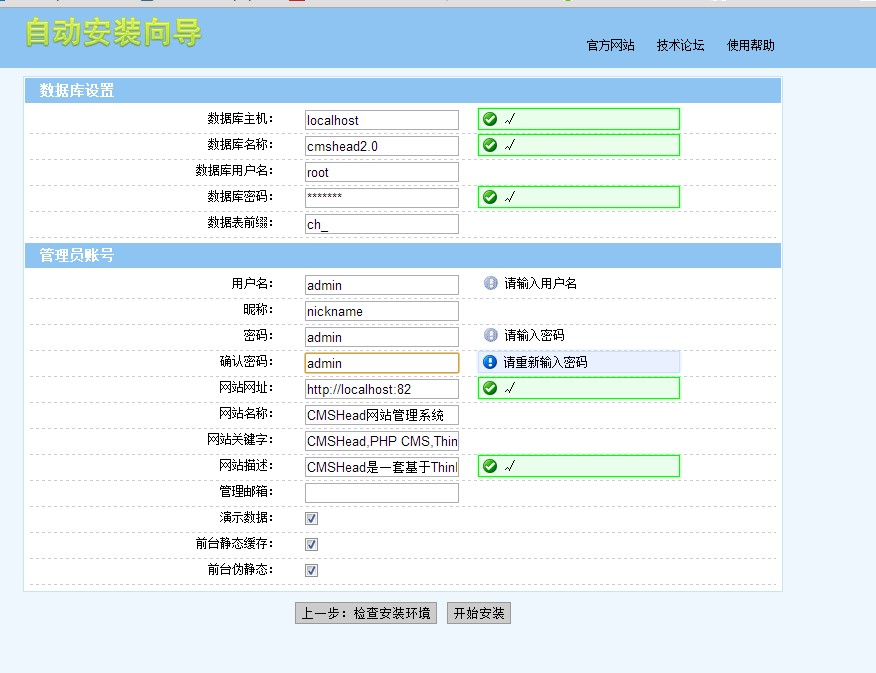Click the warning icon next to 请输入密码
The width and height of the screenshot is (876, 673).
click(x=490, y=335)
